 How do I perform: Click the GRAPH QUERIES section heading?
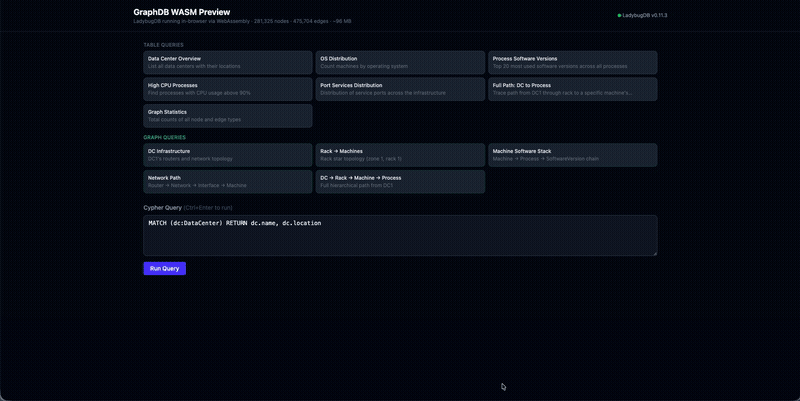pyautogui.click(x=164, y=137)
